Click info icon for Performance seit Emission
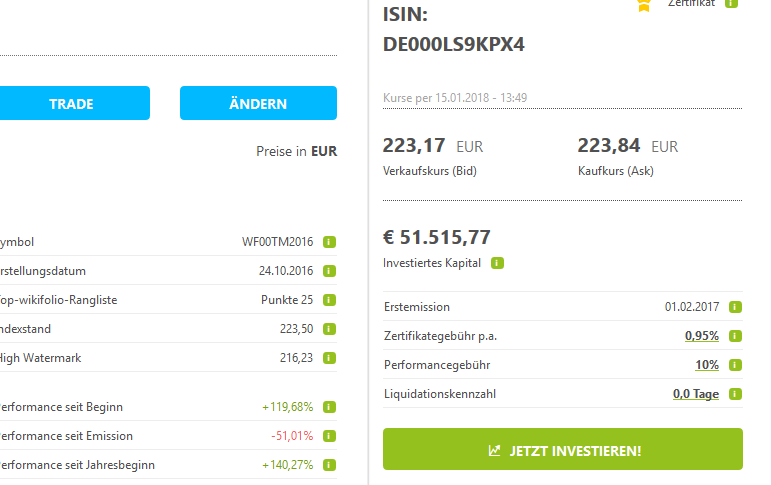Screen dimensions: 771x485 point(329,436)
